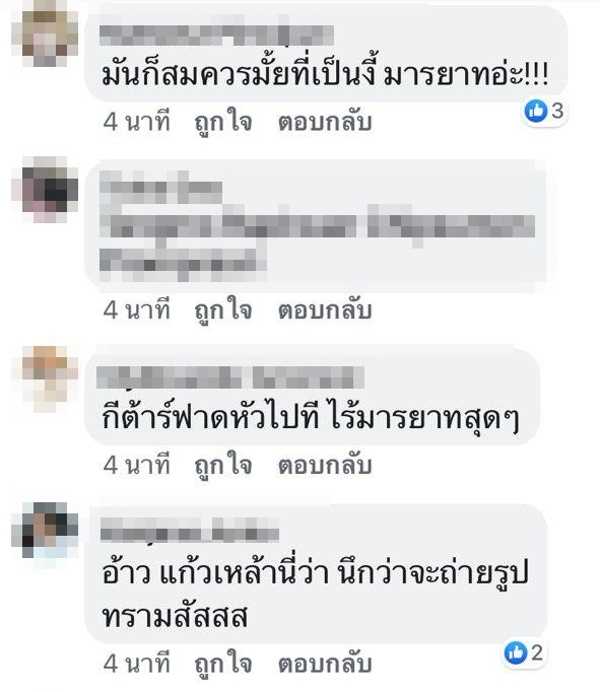The width and height of the screenshot is (600, 692).
Task: Click the last comment's 4 นาที timestamp
Action: pyautogui.click(x=137, y=664)
